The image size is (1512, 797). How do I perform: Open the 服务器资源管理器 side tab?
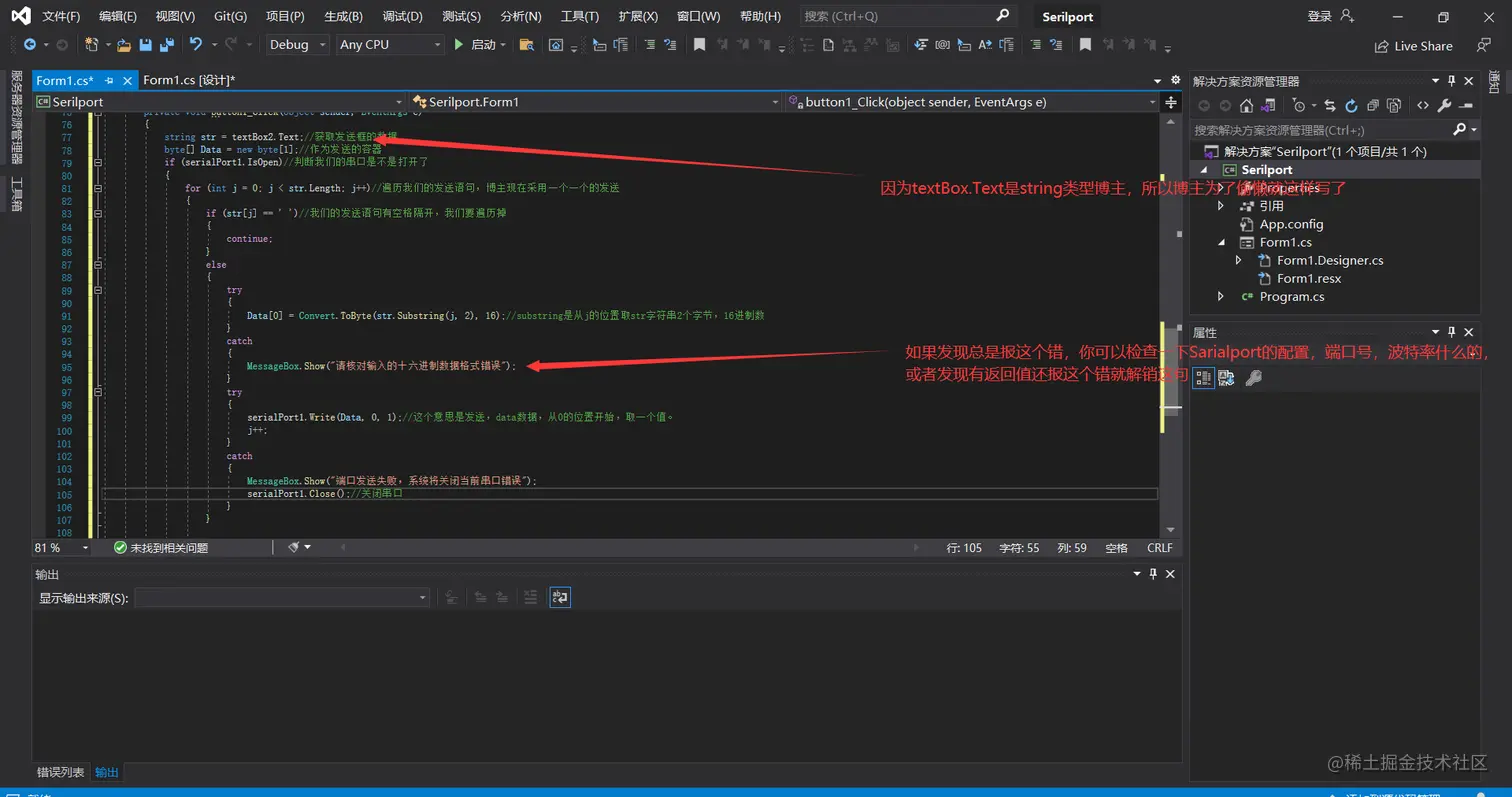click(16, 118)
